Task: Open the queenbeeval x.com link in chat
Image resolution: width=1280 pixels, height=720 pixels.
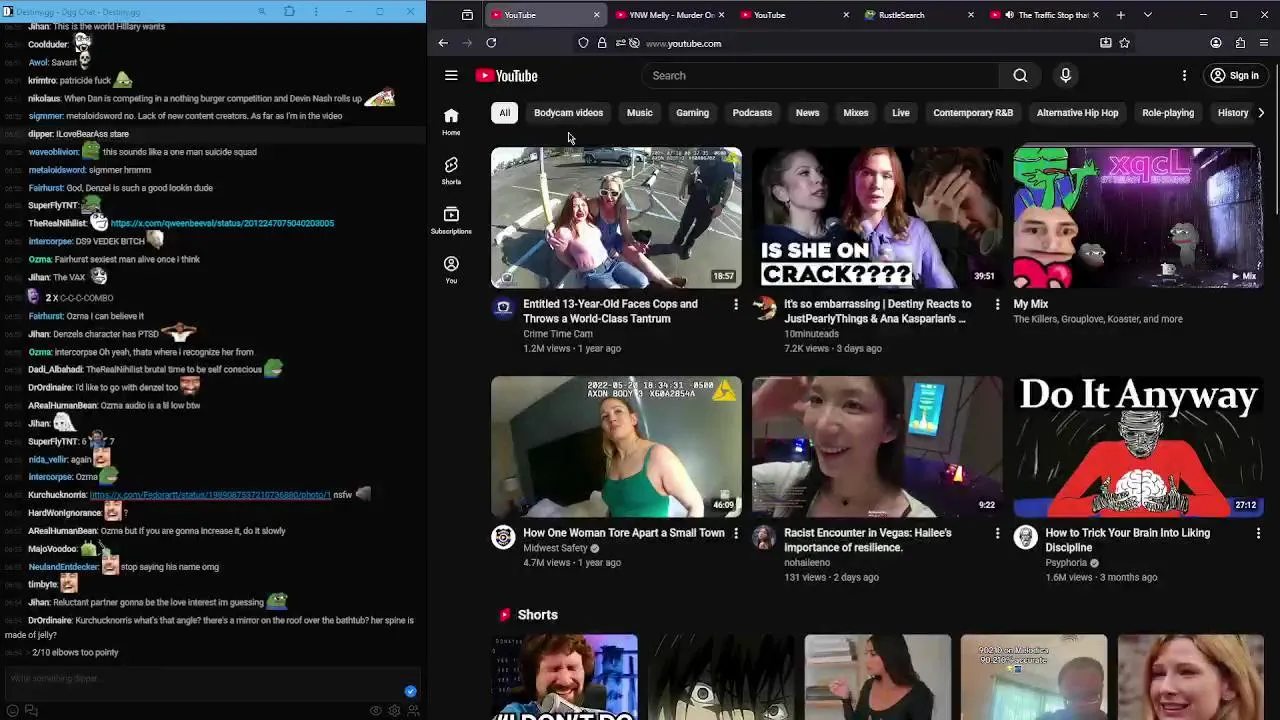Action: pos(222,223)
